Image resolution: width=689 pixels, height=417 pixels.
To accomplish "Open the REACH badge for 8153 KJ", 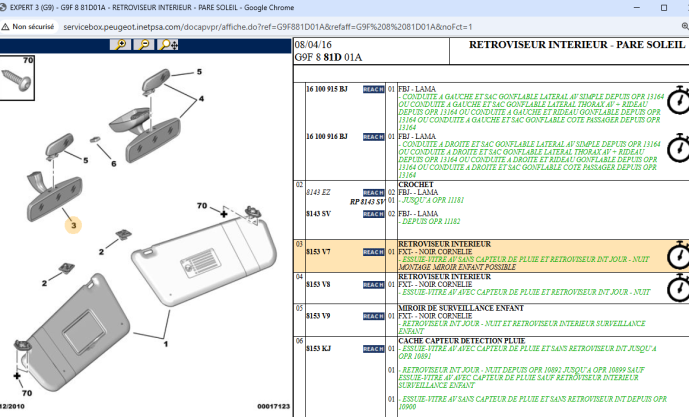I will coord(373,349).
